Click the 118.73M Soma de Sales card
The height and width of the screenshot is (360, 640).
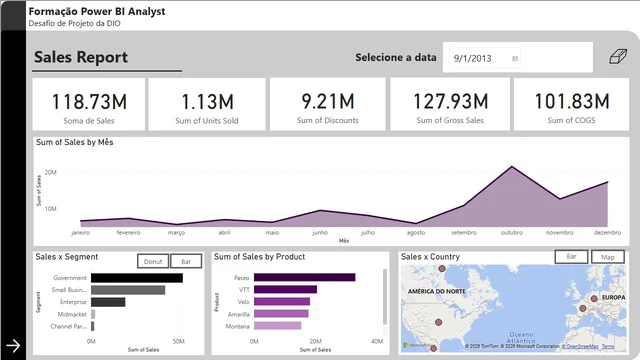[89, 104]
